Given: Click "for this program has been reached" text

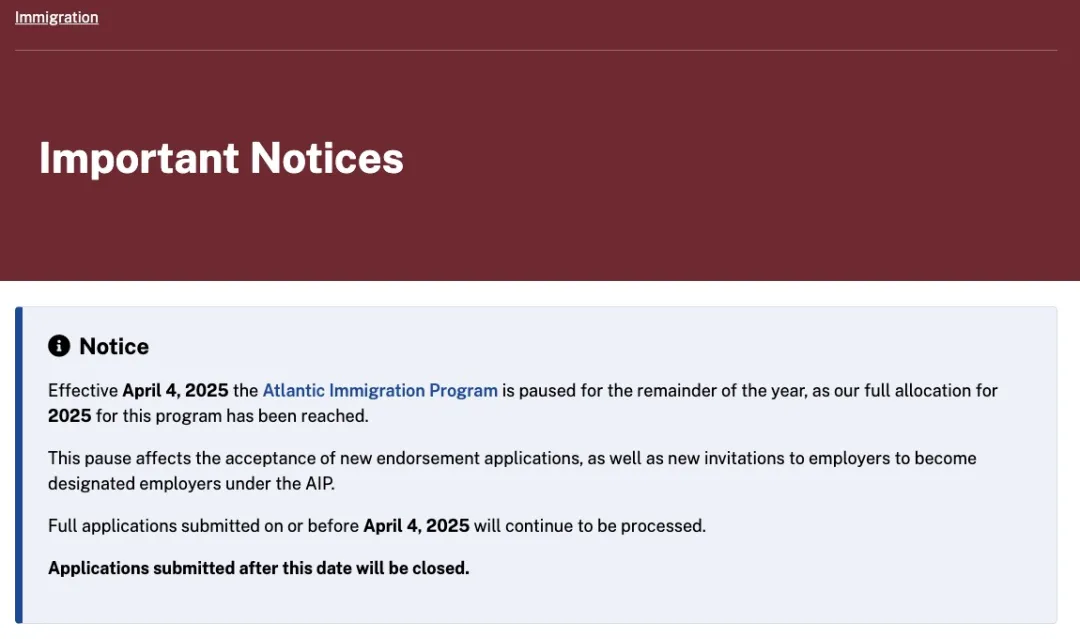Looking at the screenshot, I should (232, 416).
